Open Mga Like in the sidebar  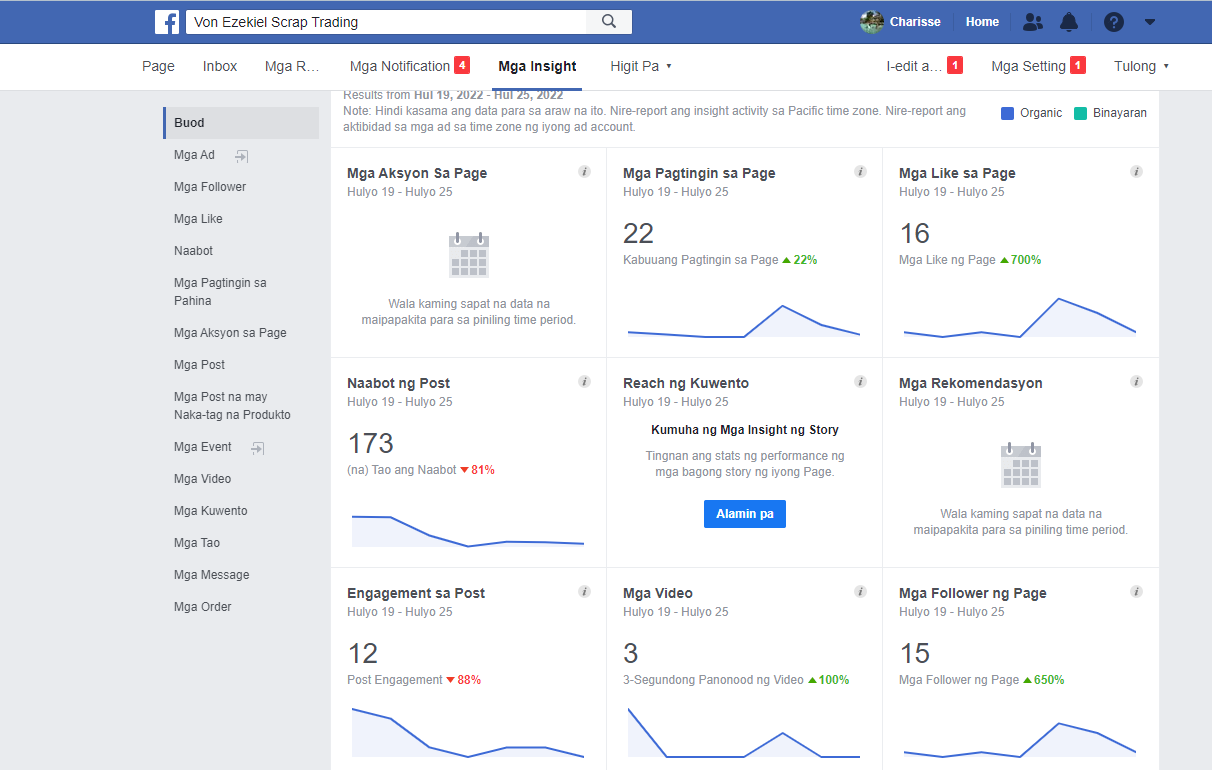[x=198, y=219]
